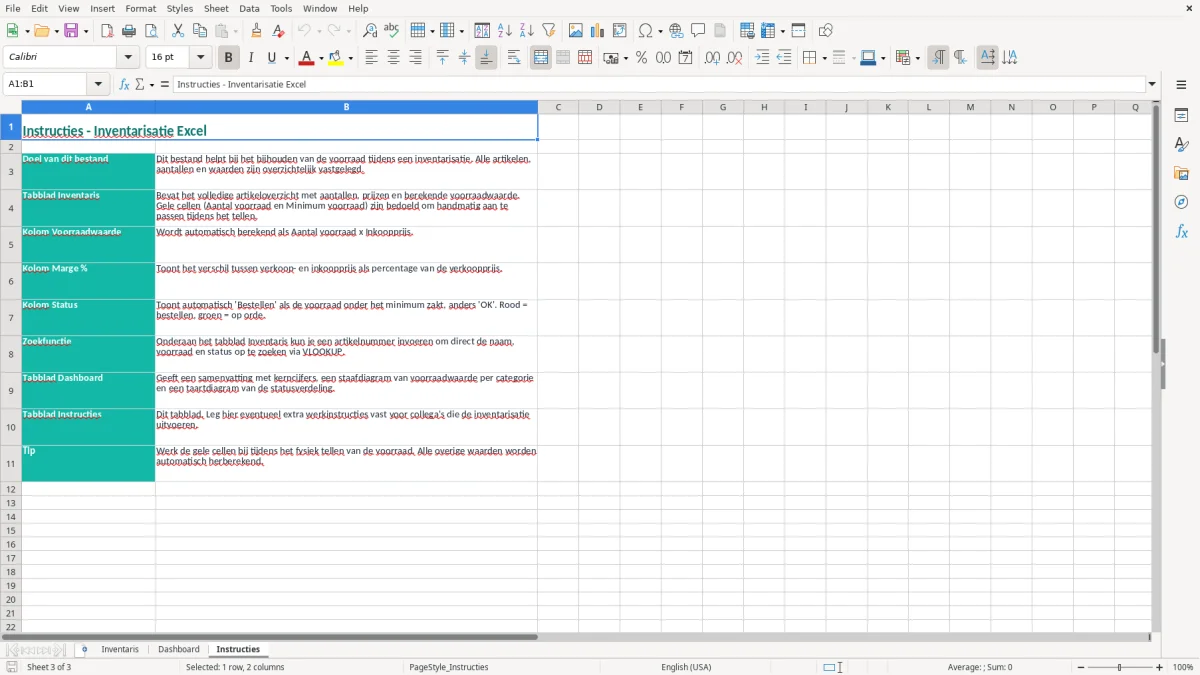Image resolution: width=1200 pixels, height=675 pixels.
Task: Toggle left-to-right text direction
Action: (x=938, y=58)
